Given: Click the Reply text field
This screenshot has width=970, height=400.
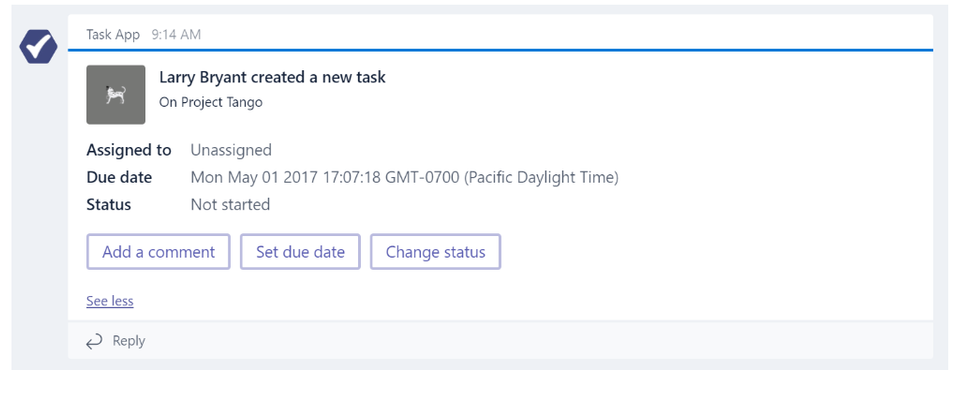Looking at the screenshot, I should [x=500, y=341].
